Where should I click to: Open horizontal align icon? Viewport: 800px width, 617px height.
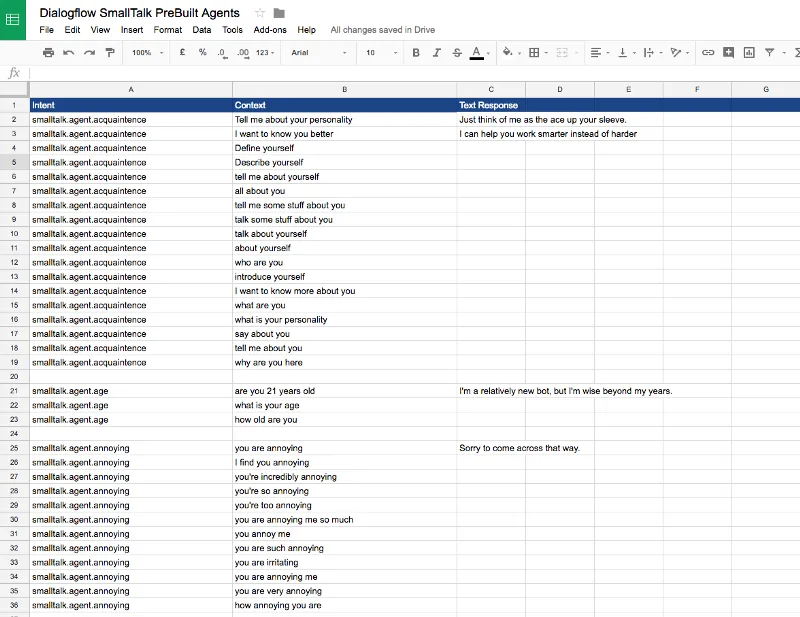click(595, 52)
